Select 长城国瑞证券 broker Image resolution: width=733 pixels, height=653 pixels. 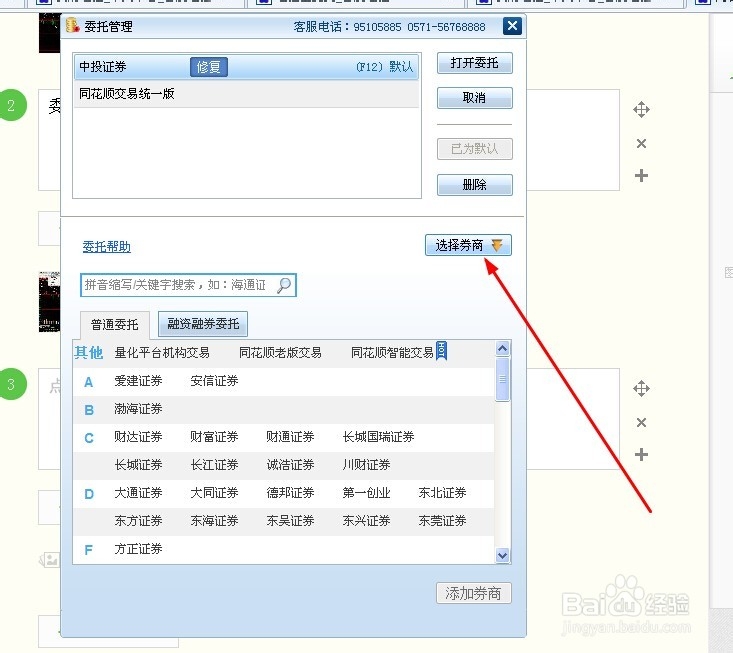click(x=378, y=437)
